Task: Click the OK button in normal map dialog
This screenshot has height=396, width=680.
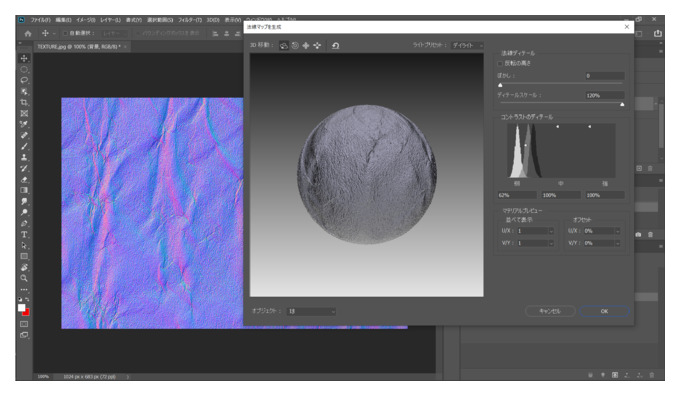Action: click(604, 311)
